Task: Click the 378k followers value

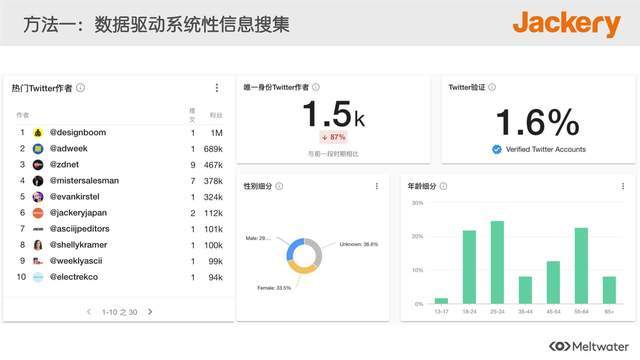Action: [213, 181]
